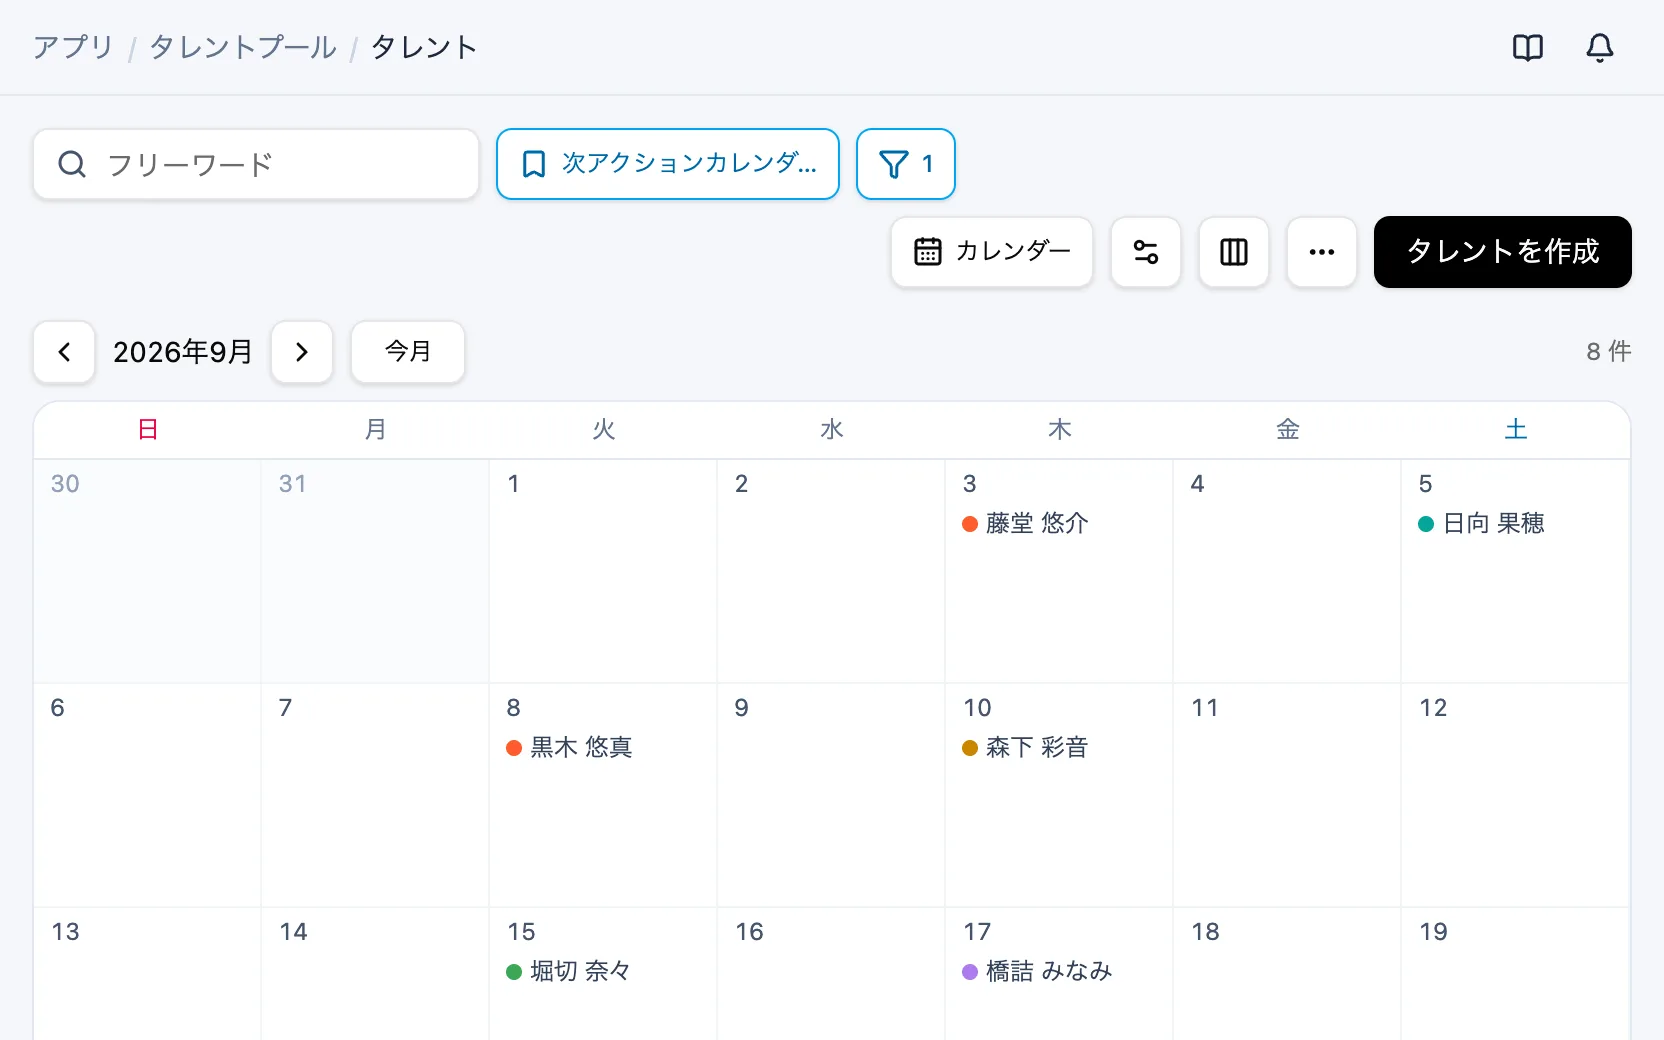Go to previous month arrow

click(x=64, y=352)
